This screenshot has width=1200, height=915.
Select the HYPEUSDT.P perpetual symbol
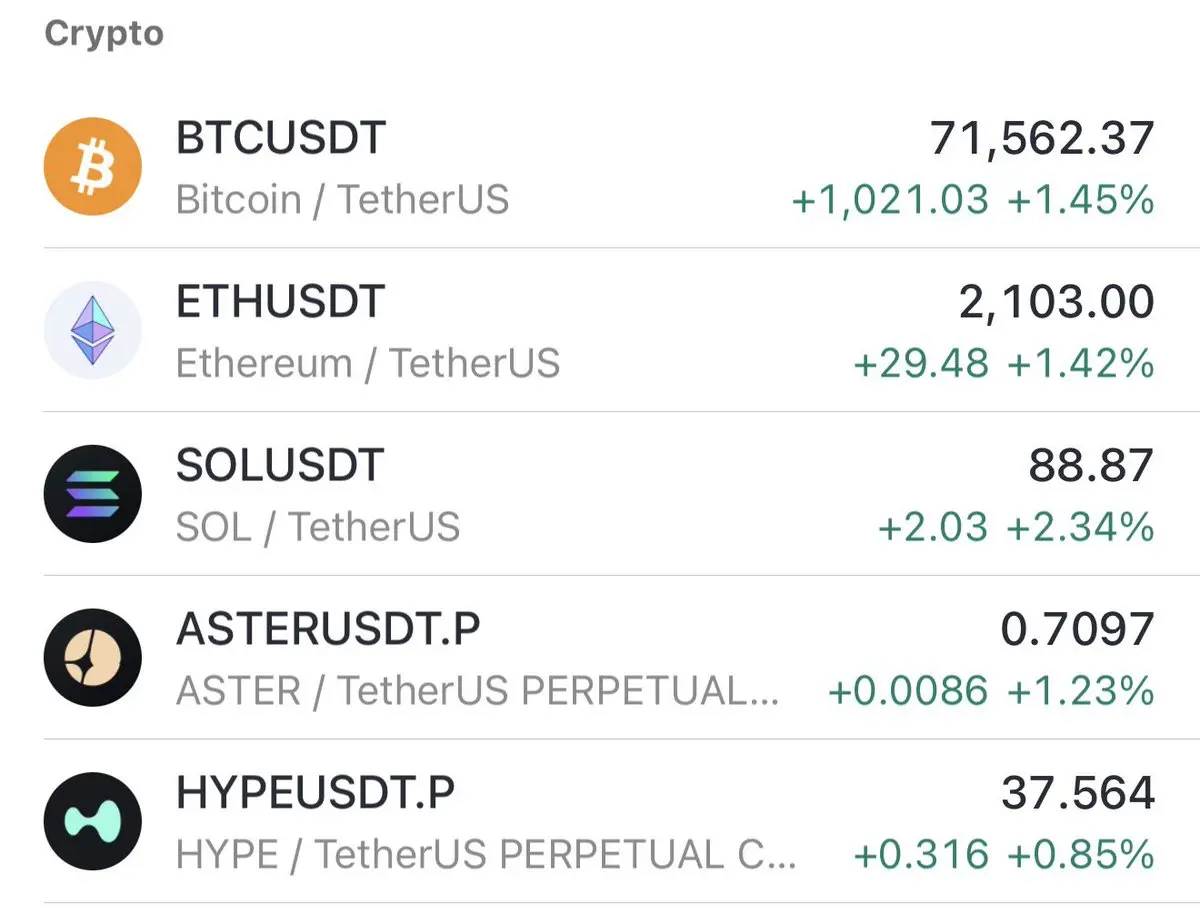316,793
